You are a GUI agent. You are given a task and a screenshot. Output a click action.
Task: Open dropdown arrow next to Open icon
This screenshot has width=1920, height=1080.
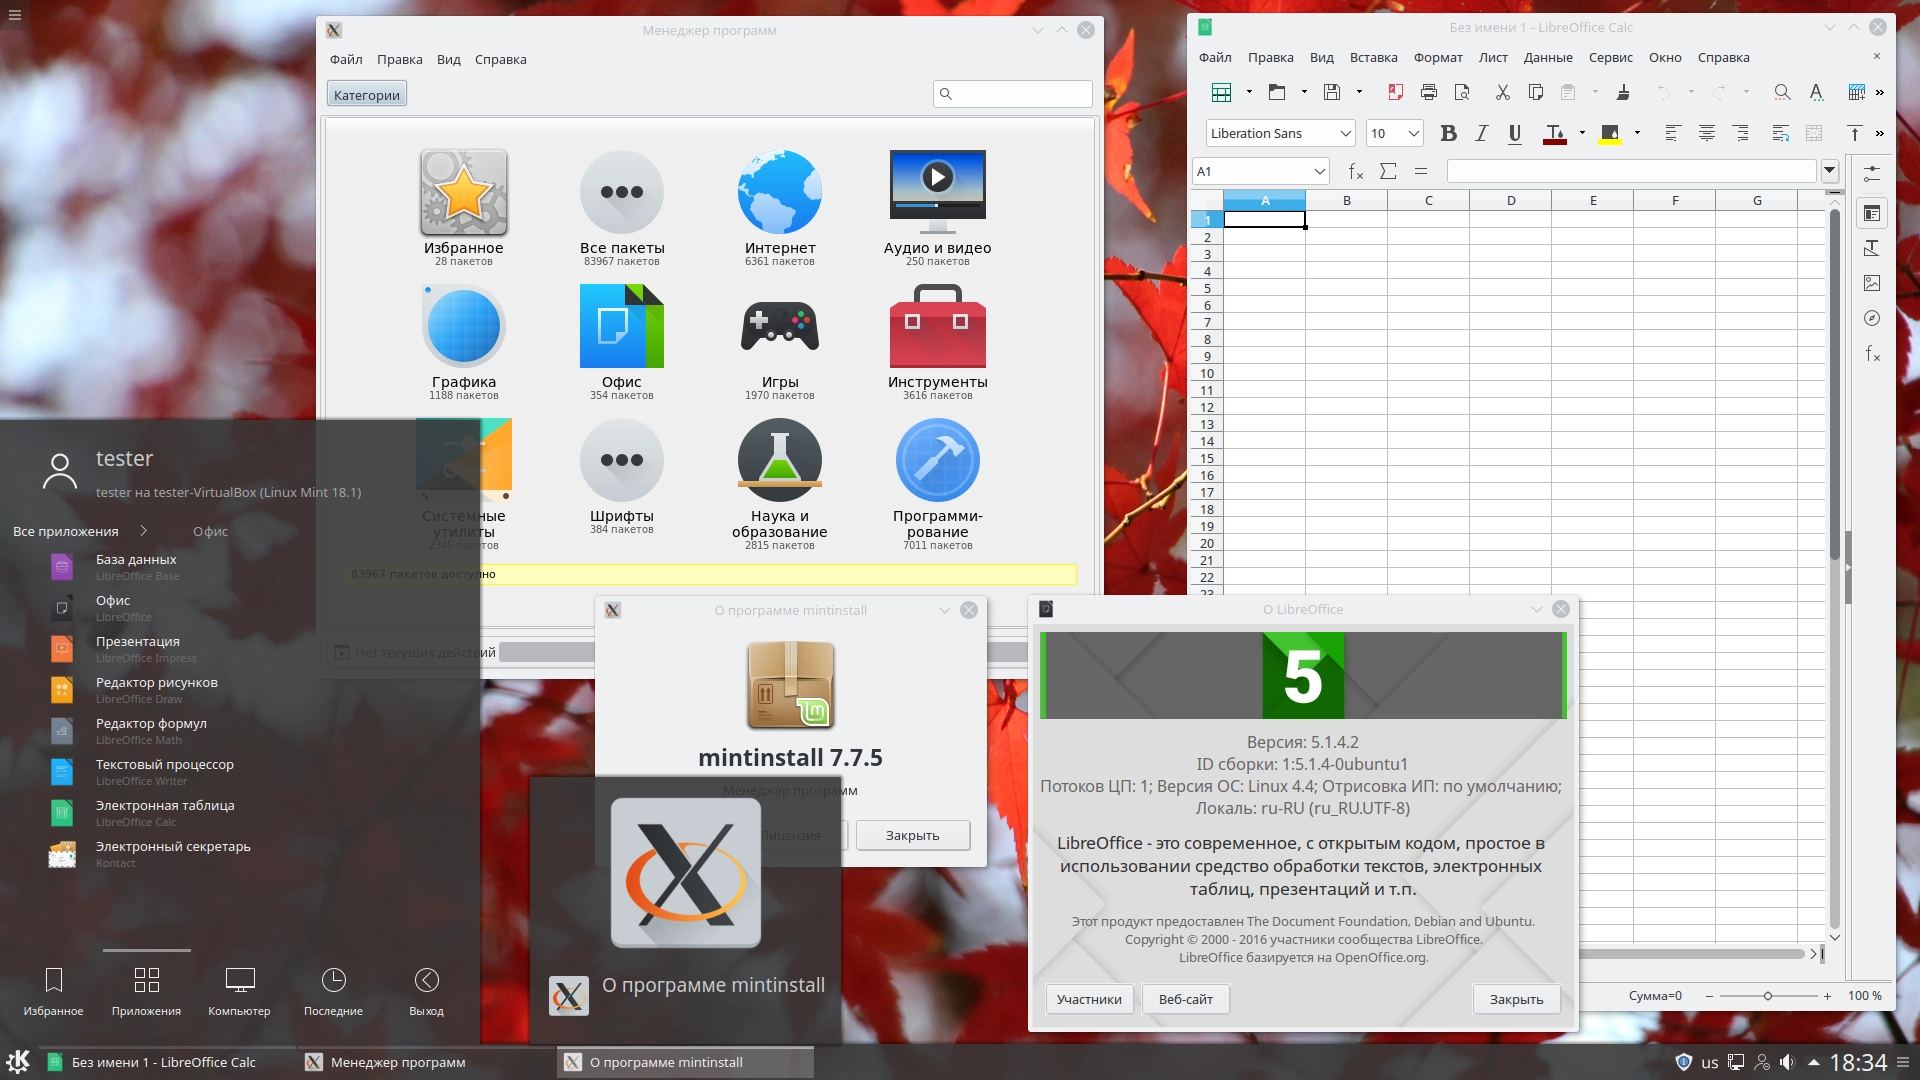pos(1304,92)
